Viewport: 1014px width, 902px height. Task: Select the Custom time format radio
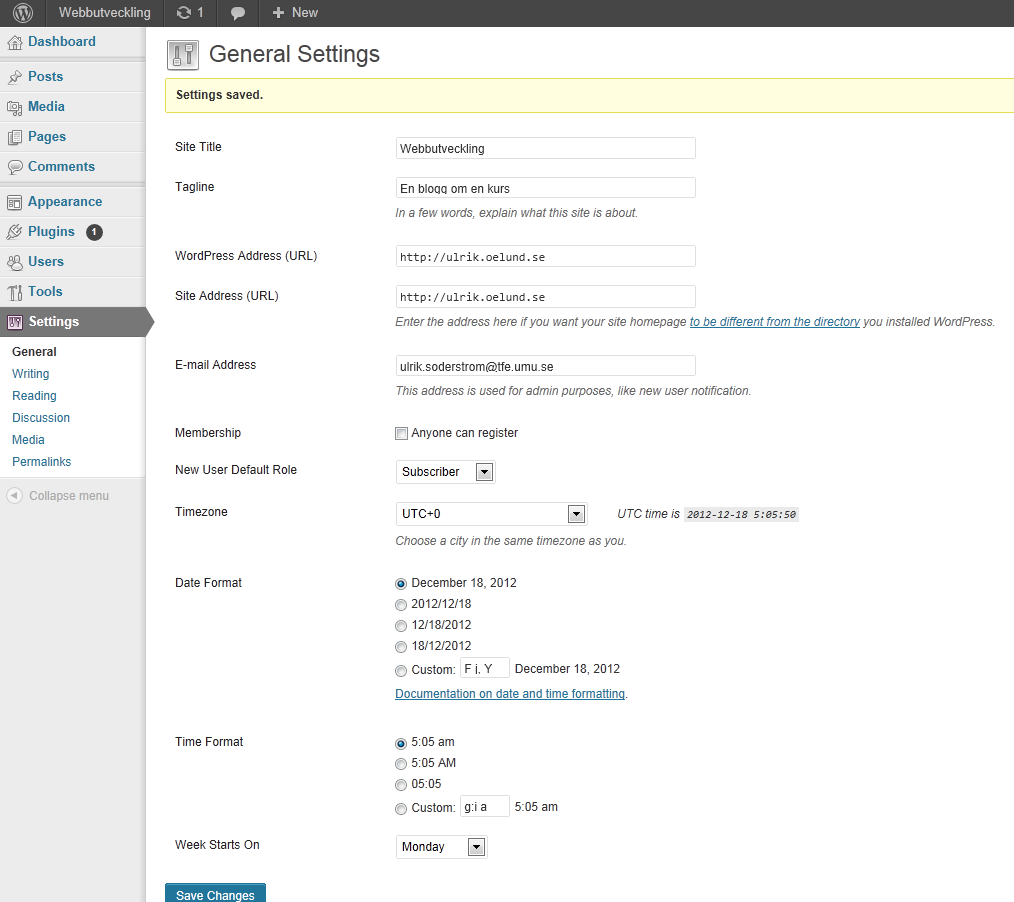coord(401,808)
